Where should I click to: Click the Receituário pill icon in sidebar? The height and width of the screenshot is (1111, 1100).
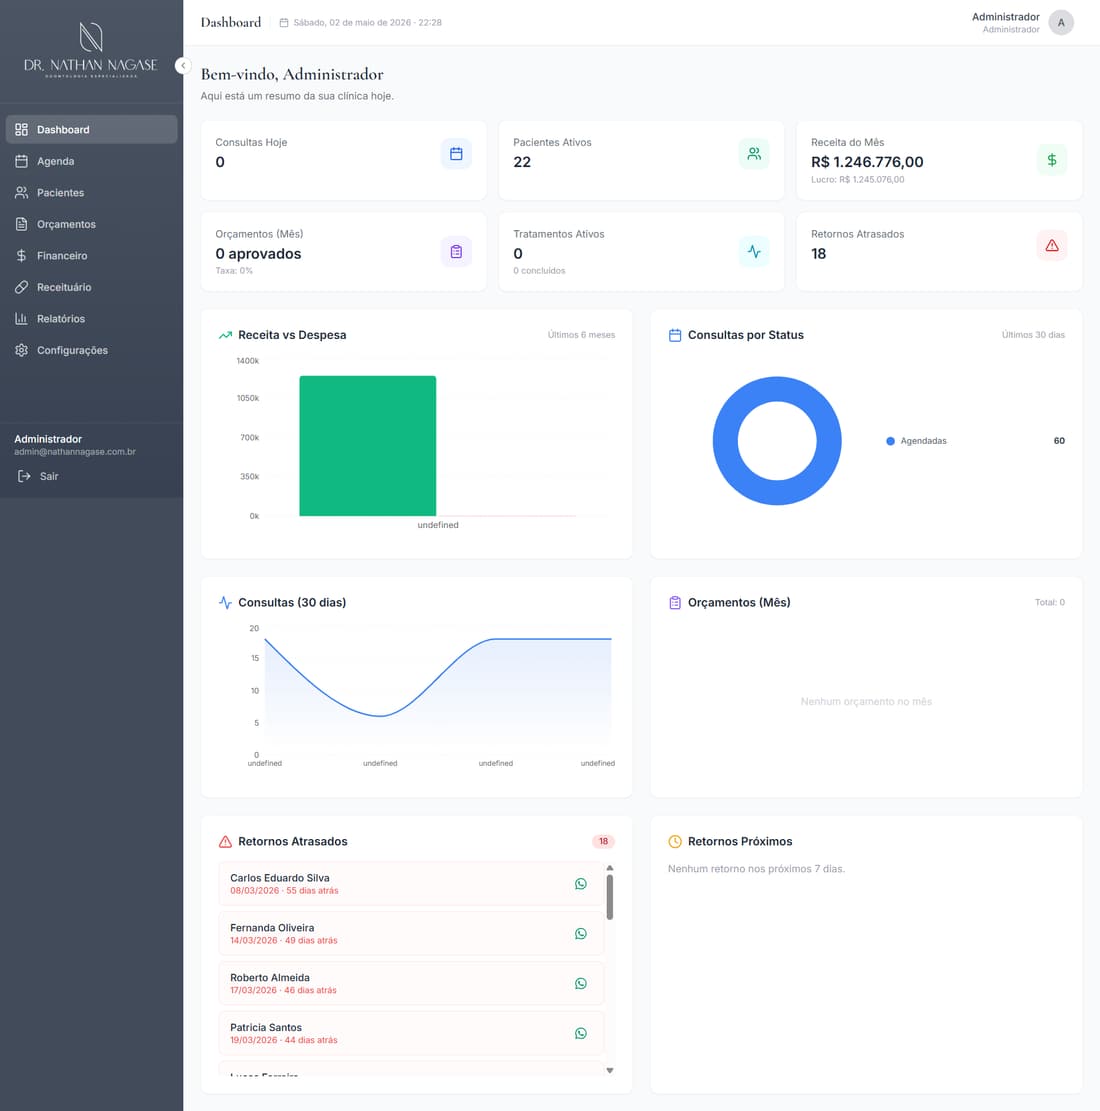[x=21, y=287]
